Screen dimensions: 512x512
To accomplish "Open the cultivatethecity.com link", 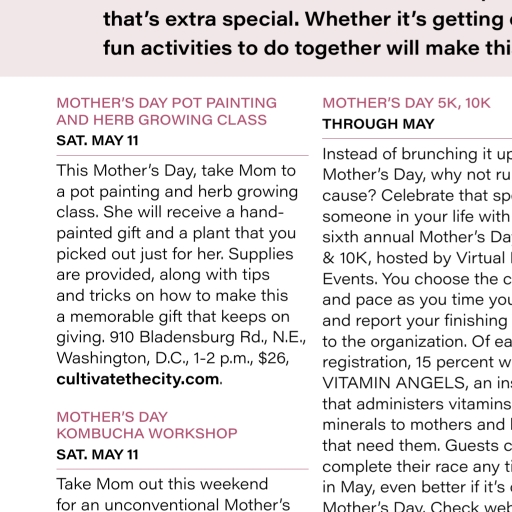I will coord(138,379).
